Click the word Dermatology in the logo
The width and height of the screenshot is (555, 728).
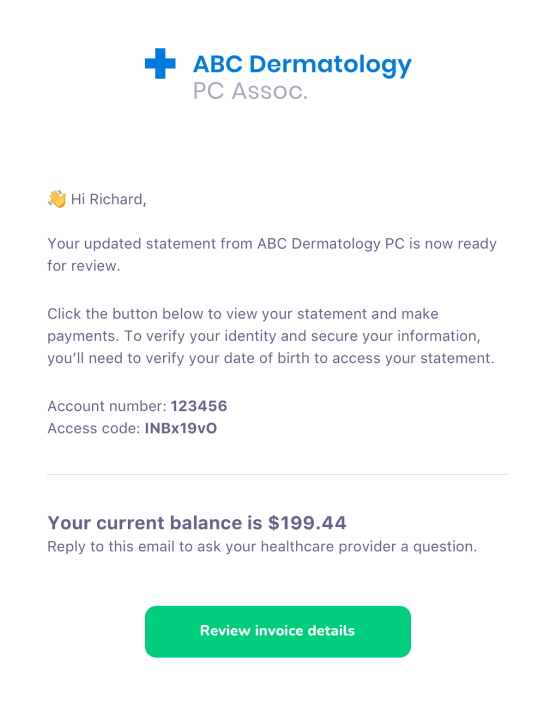pos(330,65)
